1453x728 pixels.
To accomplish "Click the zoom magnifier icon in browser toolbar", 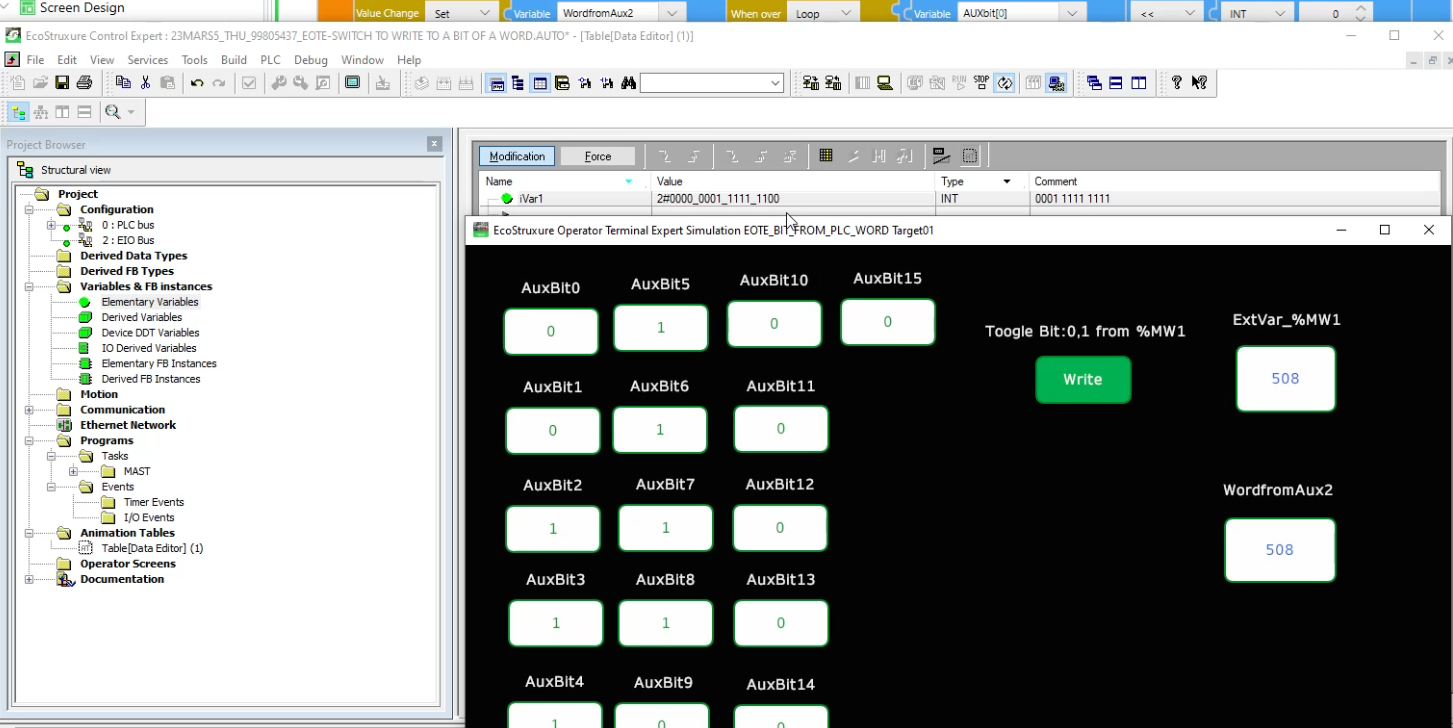I will coord(113,112).
